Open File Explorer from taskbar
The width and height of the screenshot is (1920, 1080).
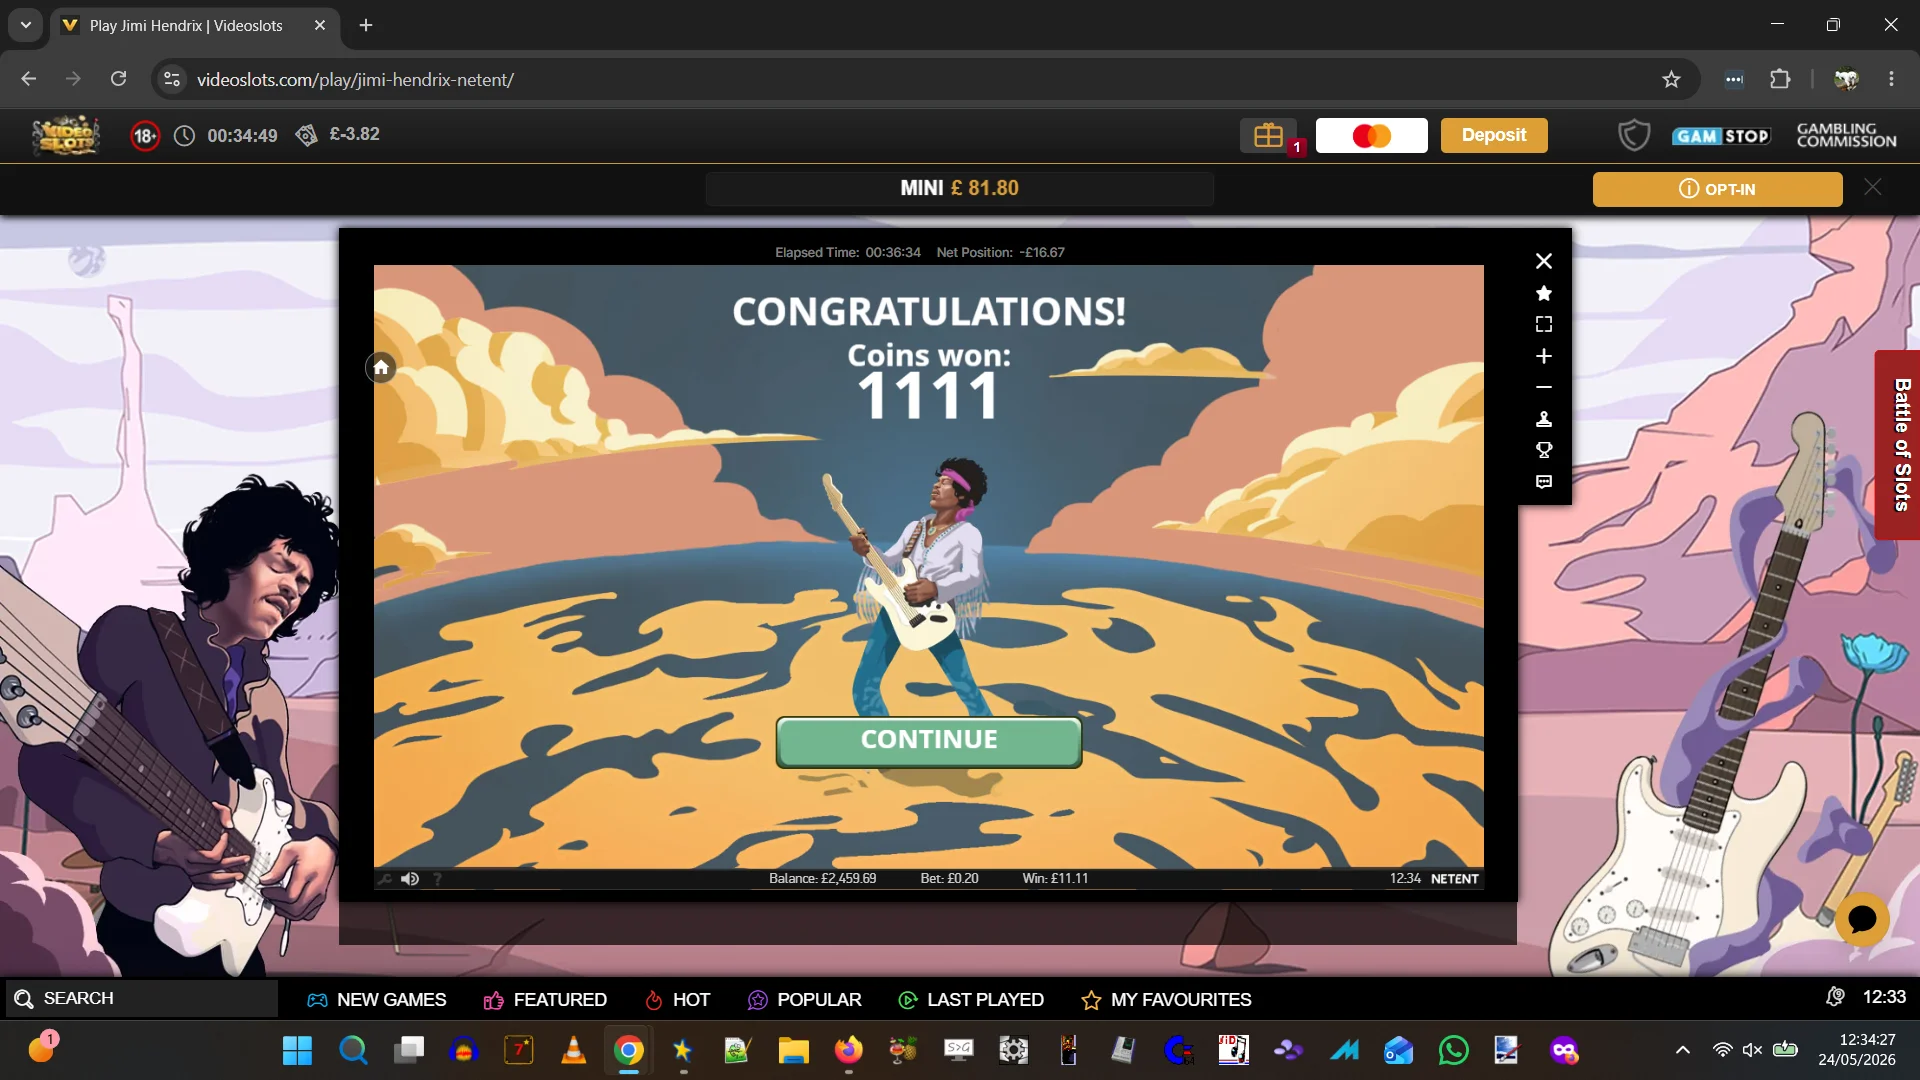[x=794, y=1051]
